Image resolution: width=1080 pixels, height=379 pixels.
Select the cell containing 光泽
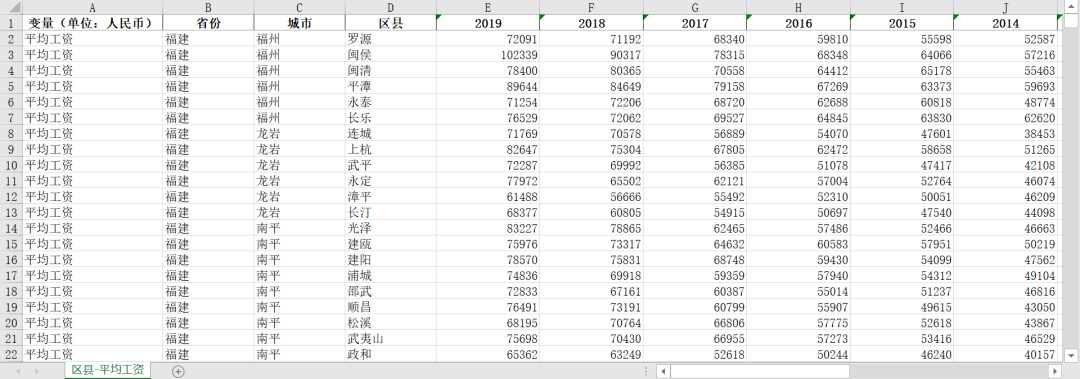[391, 228]
